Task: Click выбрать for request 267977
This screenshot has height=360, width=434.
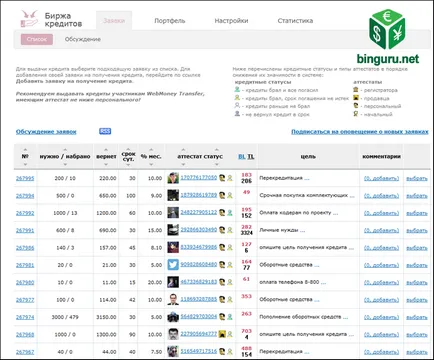Action: pyautogui.click(x=417, y=300)
